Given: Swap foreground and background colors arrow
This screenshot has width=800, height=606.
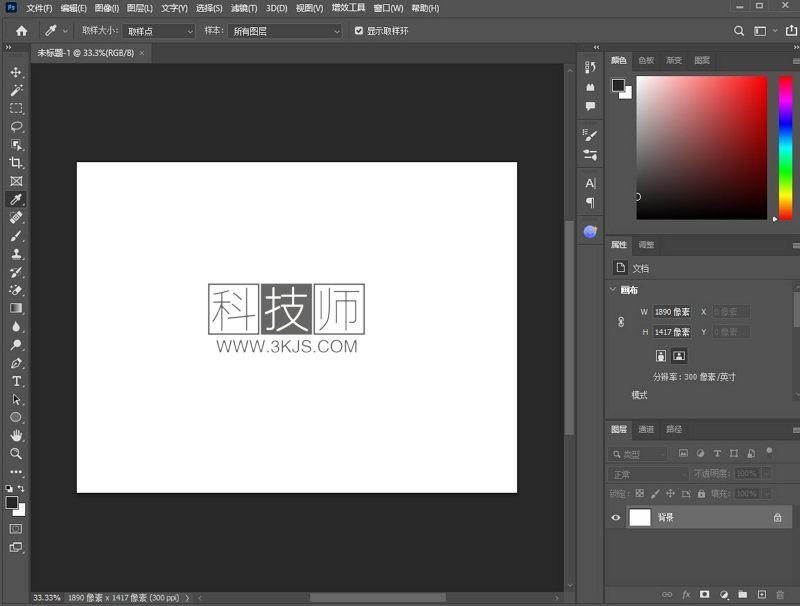Looking at the screenshot, I should (21, 488).
